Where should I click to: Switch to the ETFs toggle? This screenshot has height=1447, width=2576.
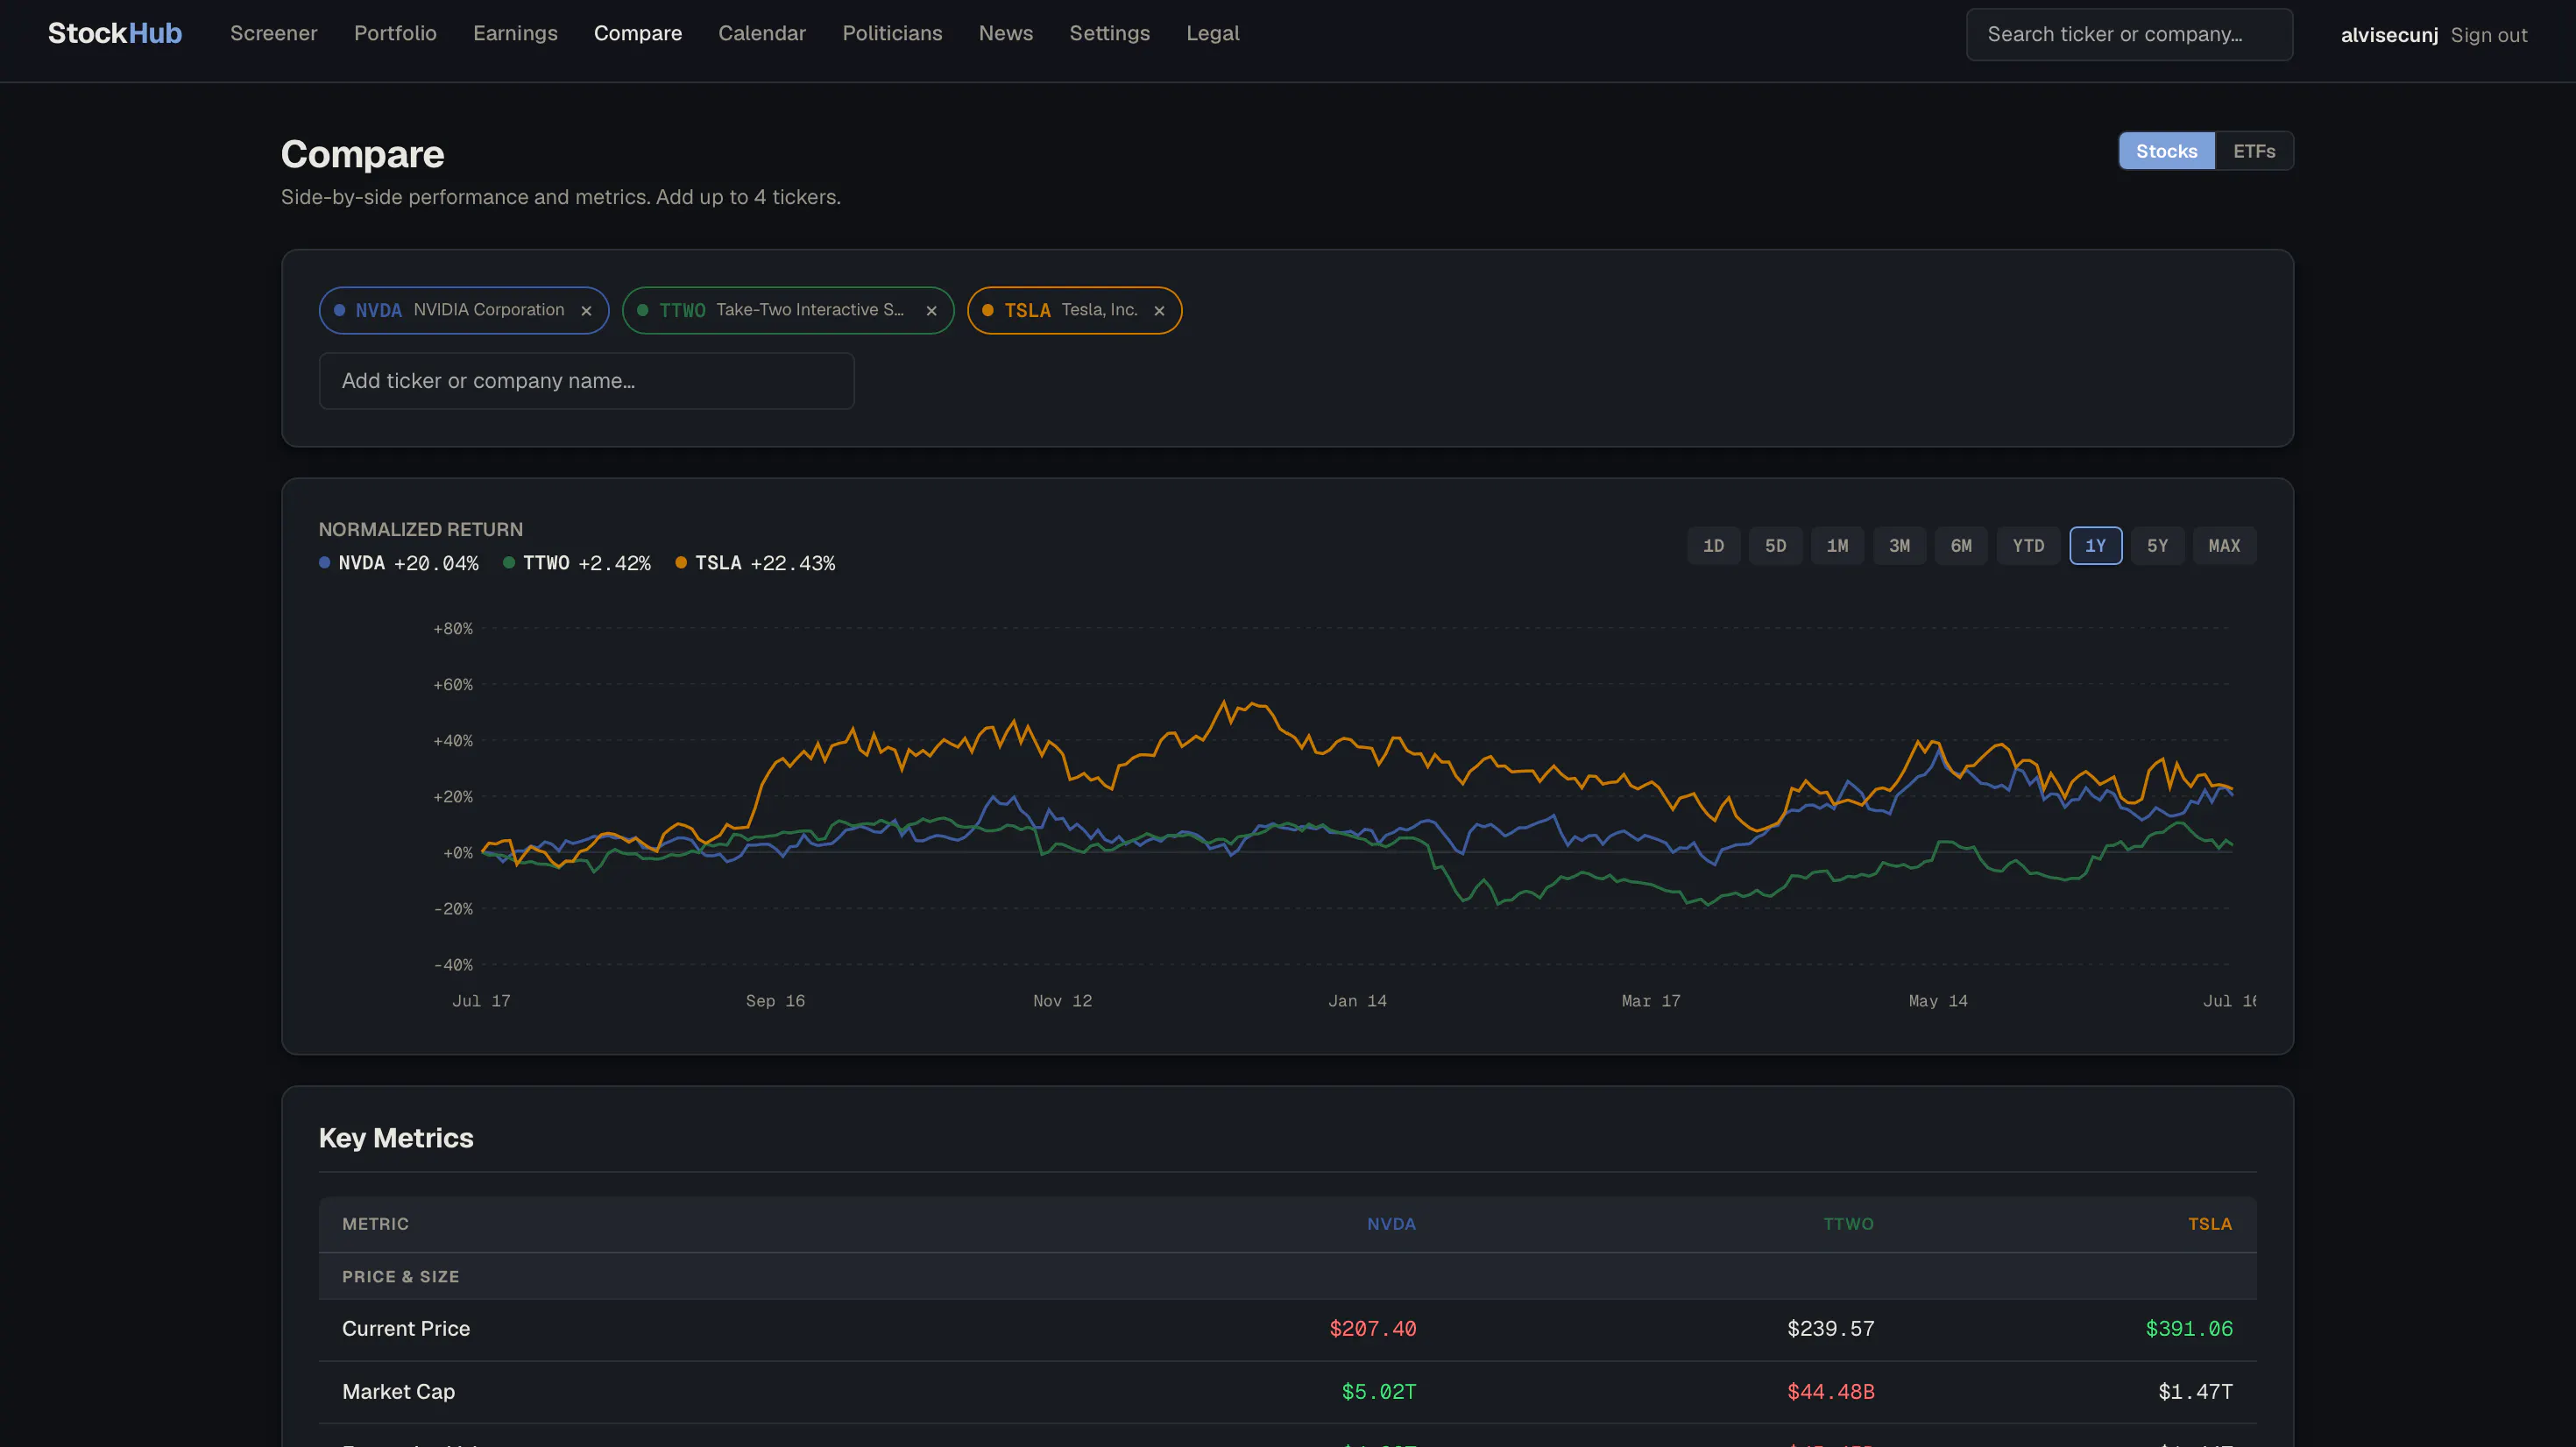pos(2254,151)
